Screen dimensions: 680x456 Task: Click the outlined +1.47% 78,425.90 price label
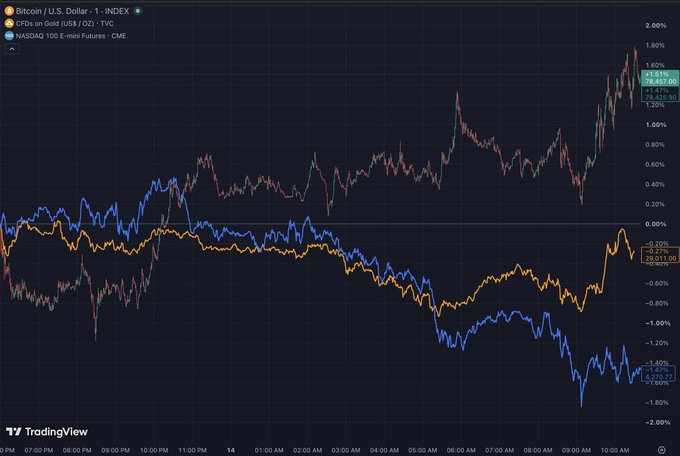pos(660,94)
